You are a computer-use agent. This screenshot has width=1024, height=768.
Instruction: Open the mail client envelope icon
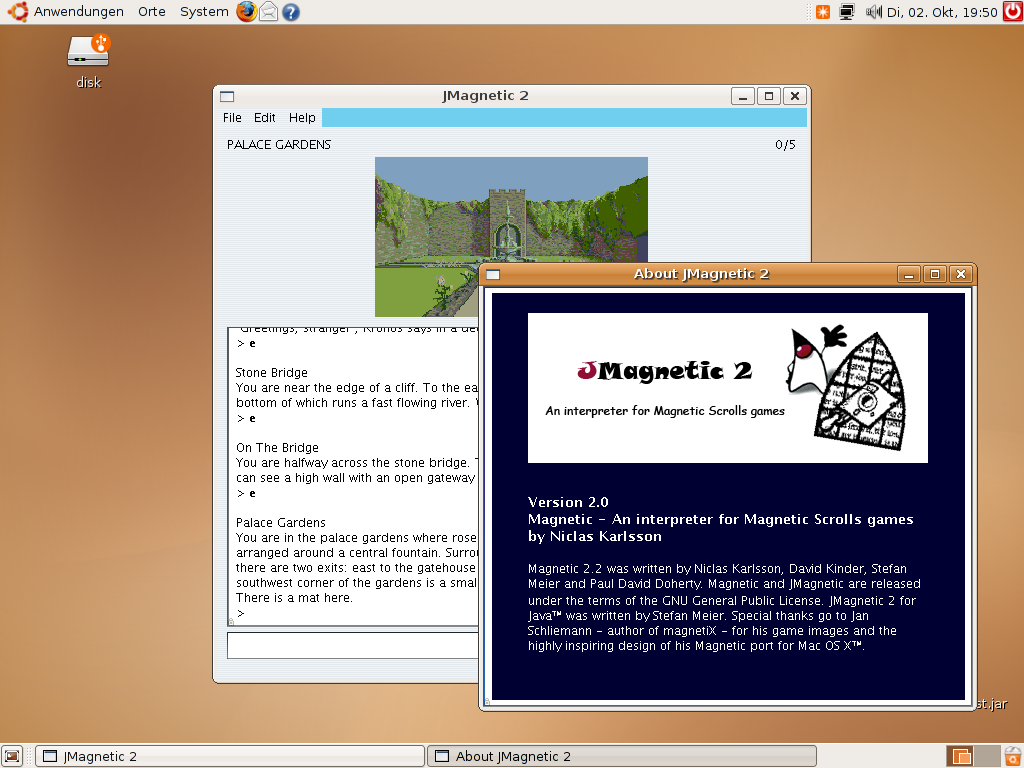pyautogui.click(x=269, y=12)
